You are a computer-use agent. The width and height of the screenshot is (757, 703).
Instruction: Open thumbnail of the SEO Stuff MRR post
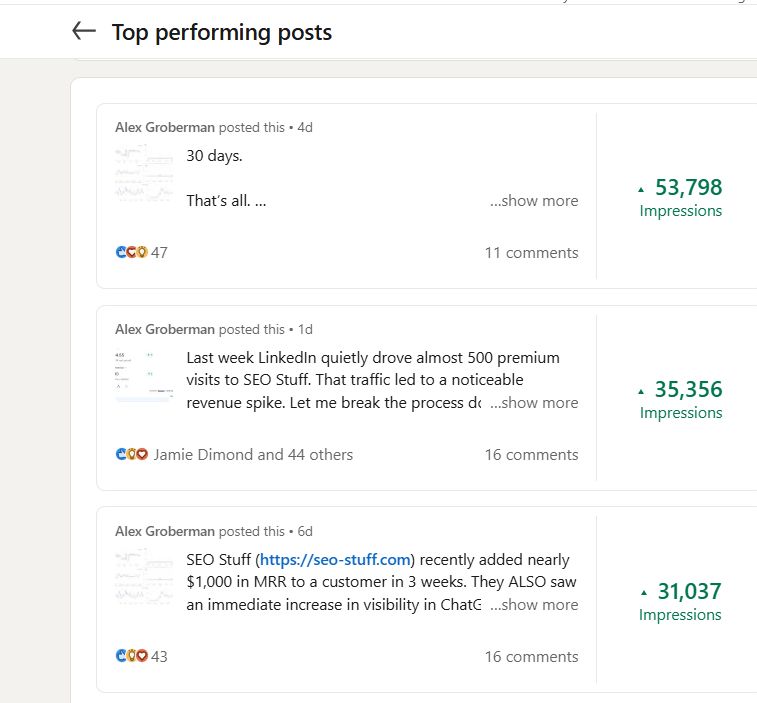(144, 578)
